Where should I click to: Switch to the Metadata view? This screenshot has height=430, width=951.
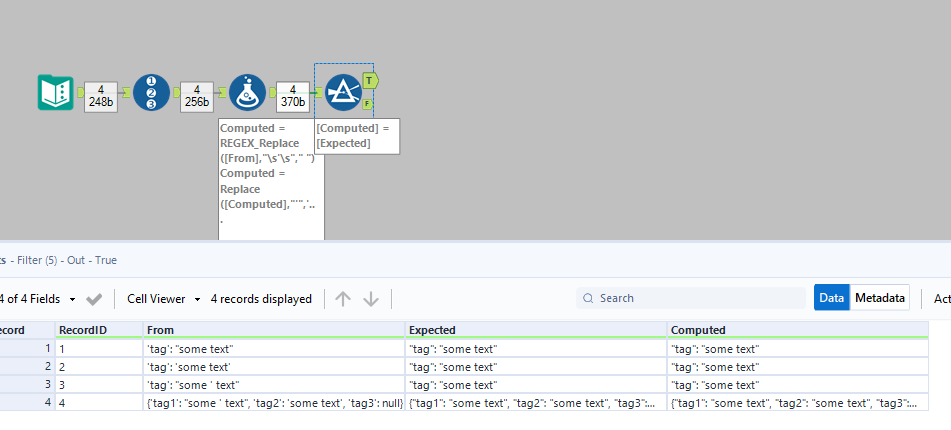coord(879,298)
